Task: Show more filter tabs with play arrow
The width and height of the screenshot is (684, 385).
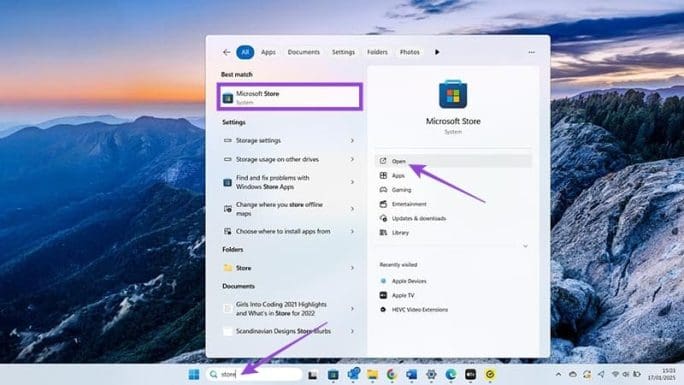Action: [437, 52]
